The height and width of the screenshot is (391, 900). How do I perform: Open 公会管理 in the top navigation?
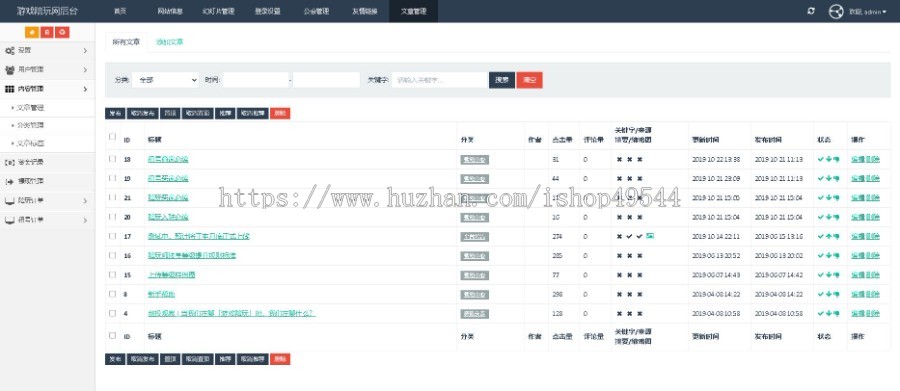316,11
